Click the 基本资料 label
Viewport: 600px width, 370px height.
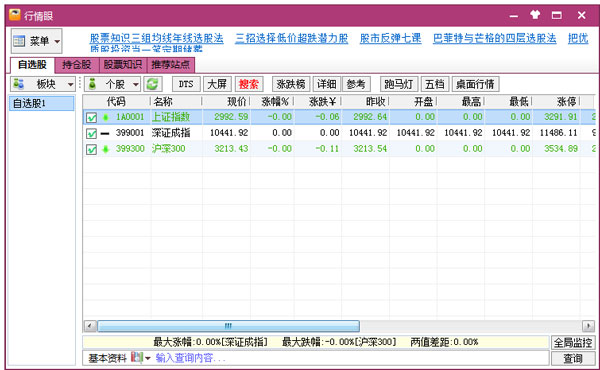click(x=108, y=358)
